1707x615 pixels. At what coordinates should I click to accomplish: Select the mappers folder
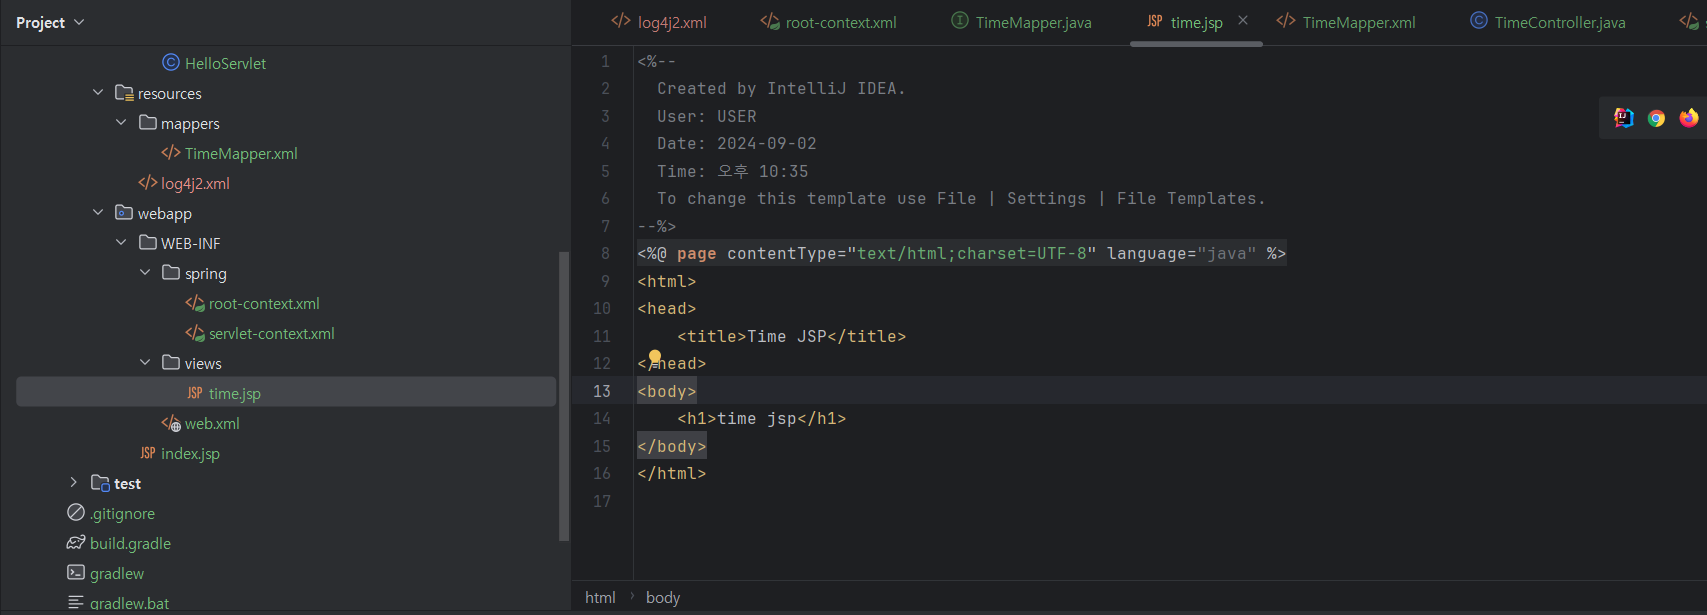point(190,123)
